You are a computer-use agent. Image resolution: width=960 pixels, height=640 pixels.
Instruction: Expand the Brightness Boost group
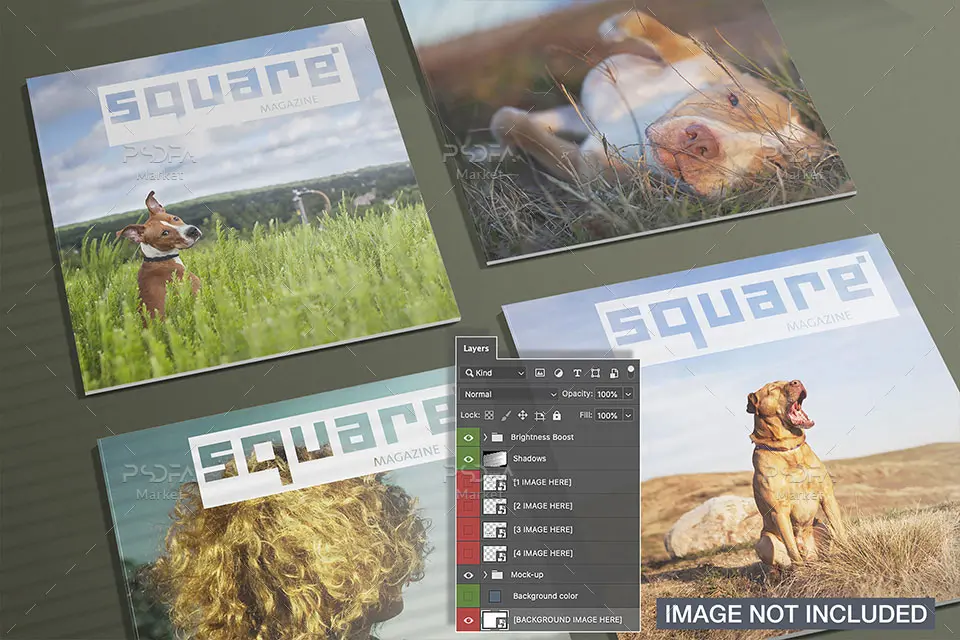point(485,437)
